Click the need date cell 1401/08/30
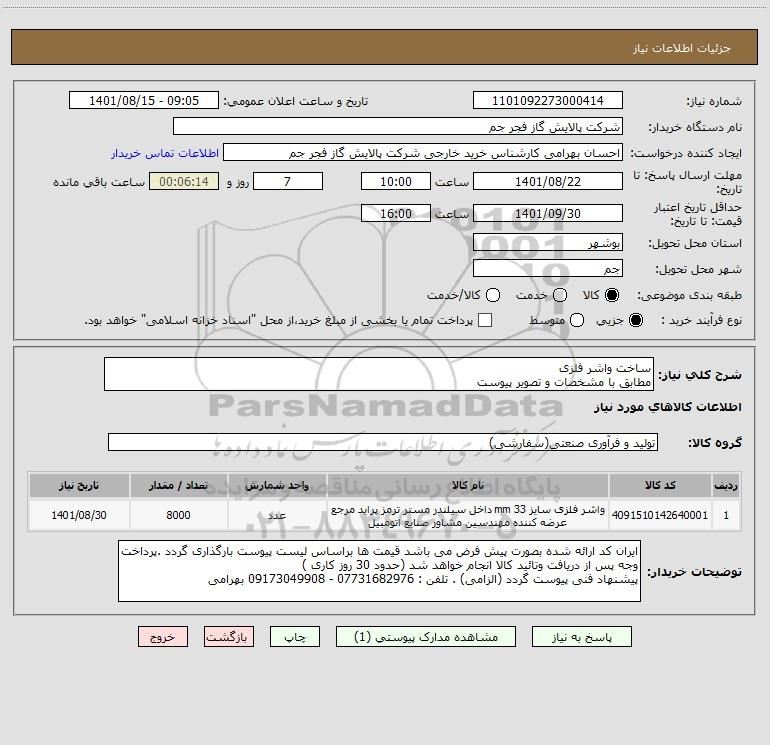Image resolution: width=770 pixels, height=745 pixels. 79,515
